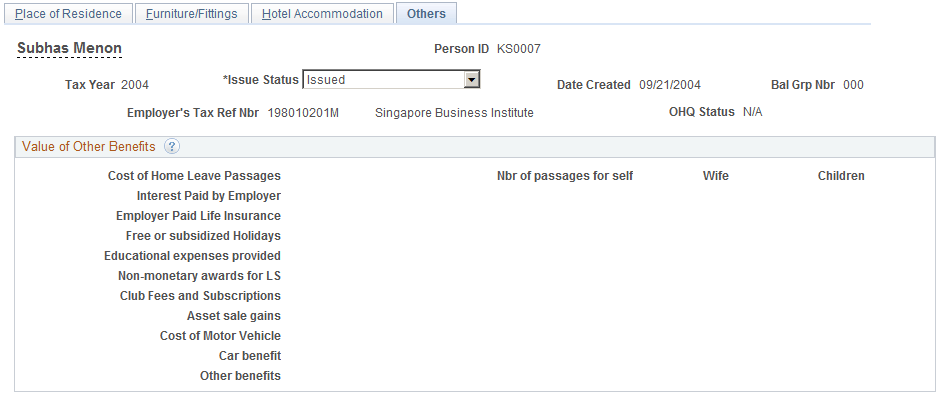The height and width of the screenshot is (398, 939).
Task: Click the Employer Paid Life Insurance label
Action: tap(198, 215)
